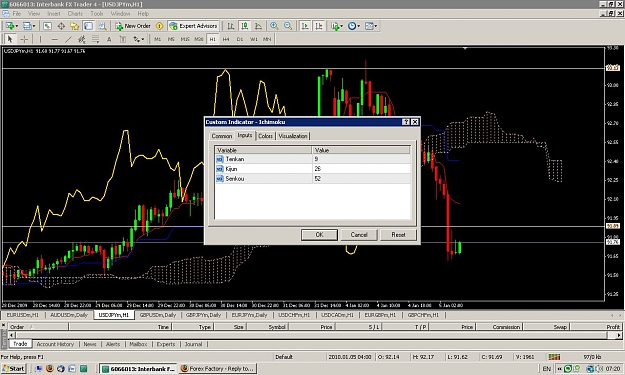This screenshot has height=375, width=625.
Task: Cancel the Ichimoku dialog
Action: (x=359, y=235)
